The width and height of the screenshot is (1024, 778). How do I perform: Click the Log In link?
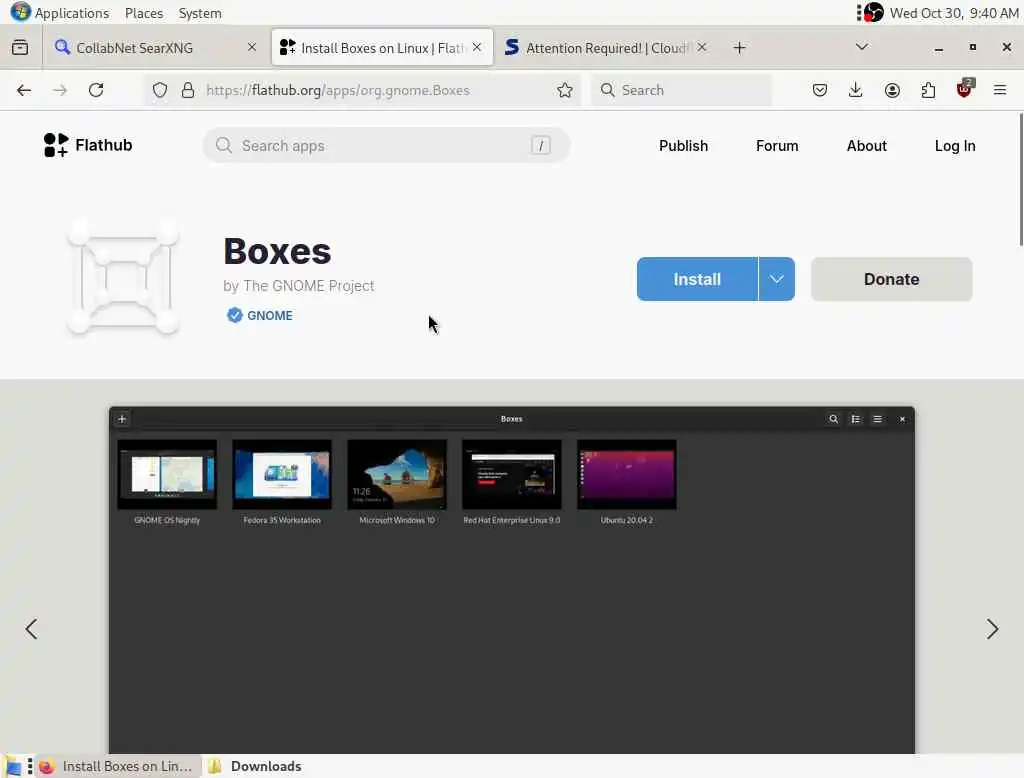pos(955,146)
